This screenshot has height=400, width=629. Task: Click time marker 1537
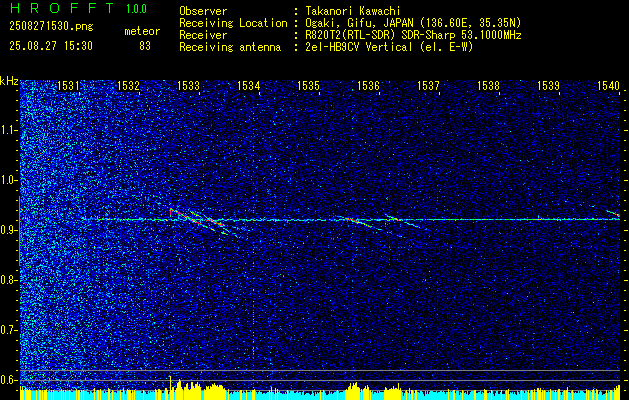428,86
